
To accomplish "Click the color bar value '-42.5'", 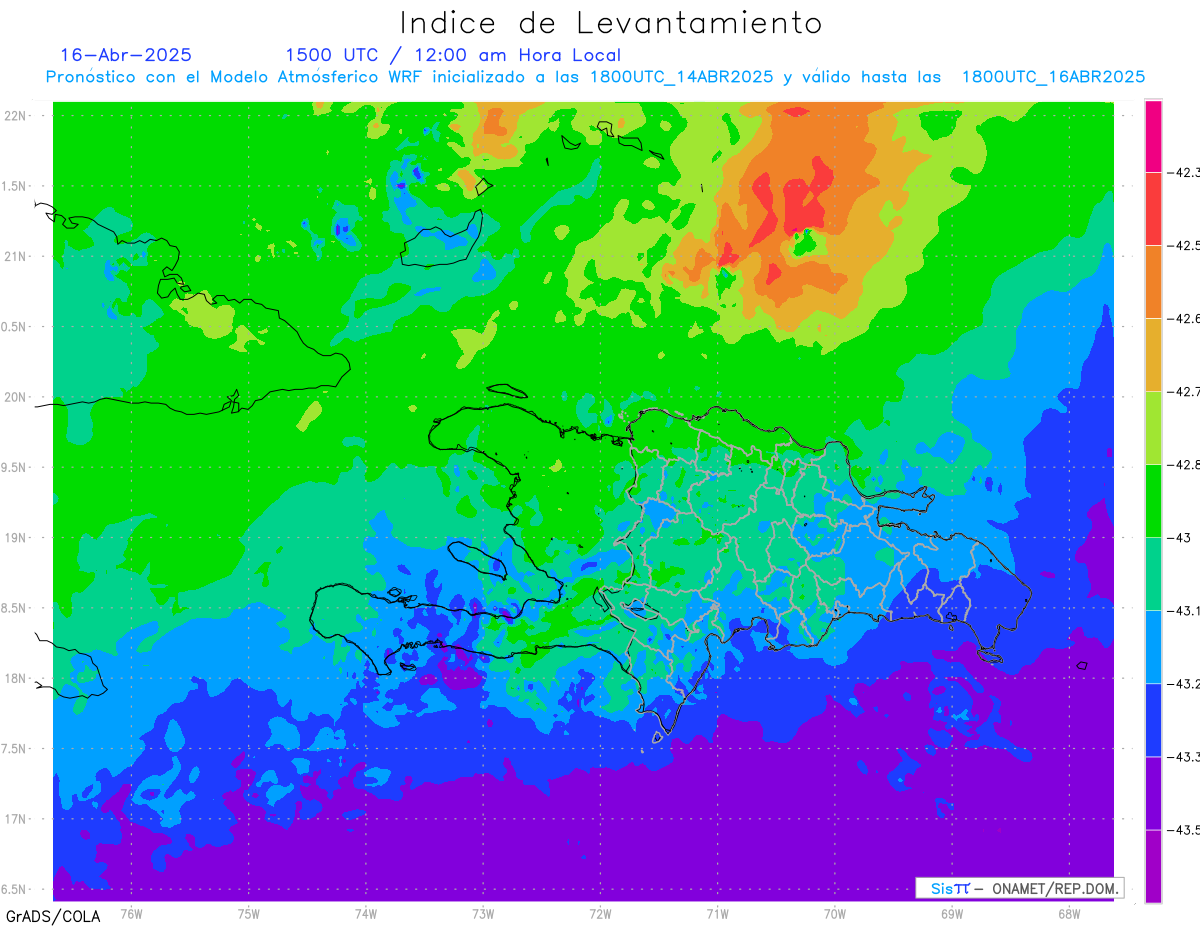I will click(1185, 245).
